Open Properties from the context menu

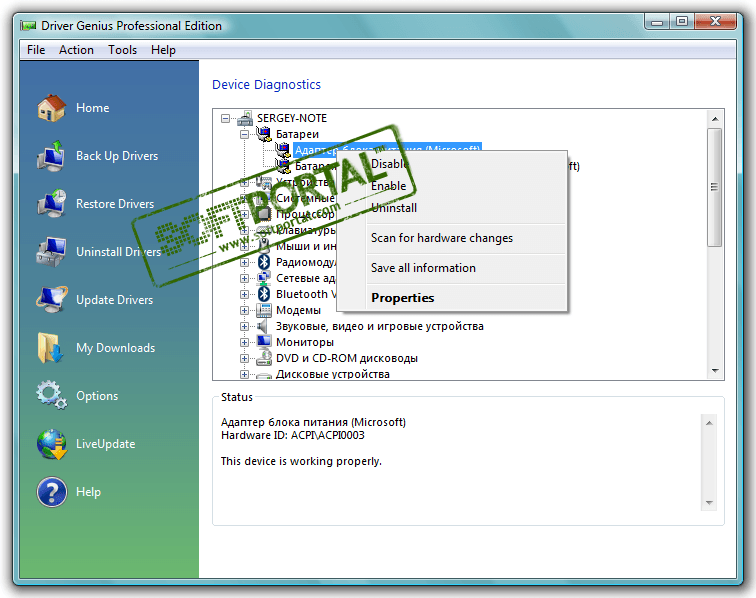coord(451,298)
